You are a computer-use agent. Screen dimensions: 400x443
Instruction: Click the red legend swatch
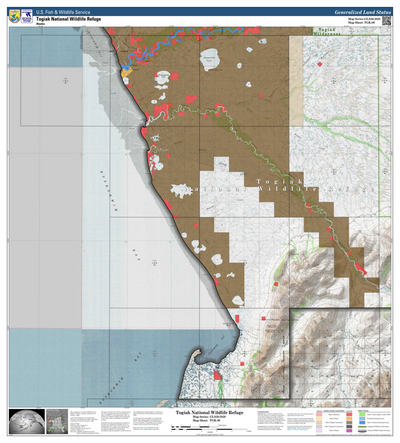click(349, 415)
